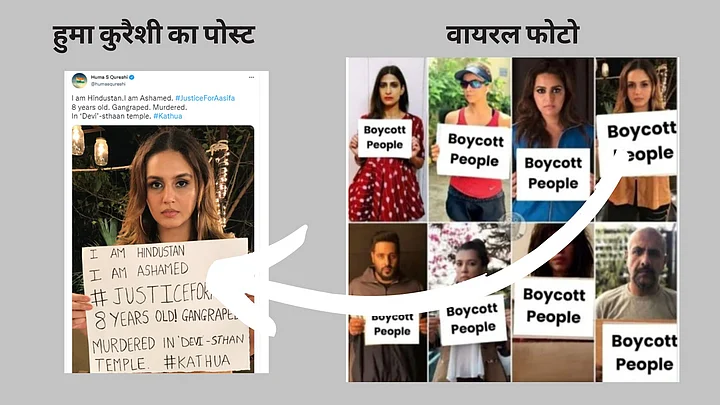The width and height of the screenshot is (720, 405).
Task: Select collage photo with blue jacket
Action: tap(553, 140)
